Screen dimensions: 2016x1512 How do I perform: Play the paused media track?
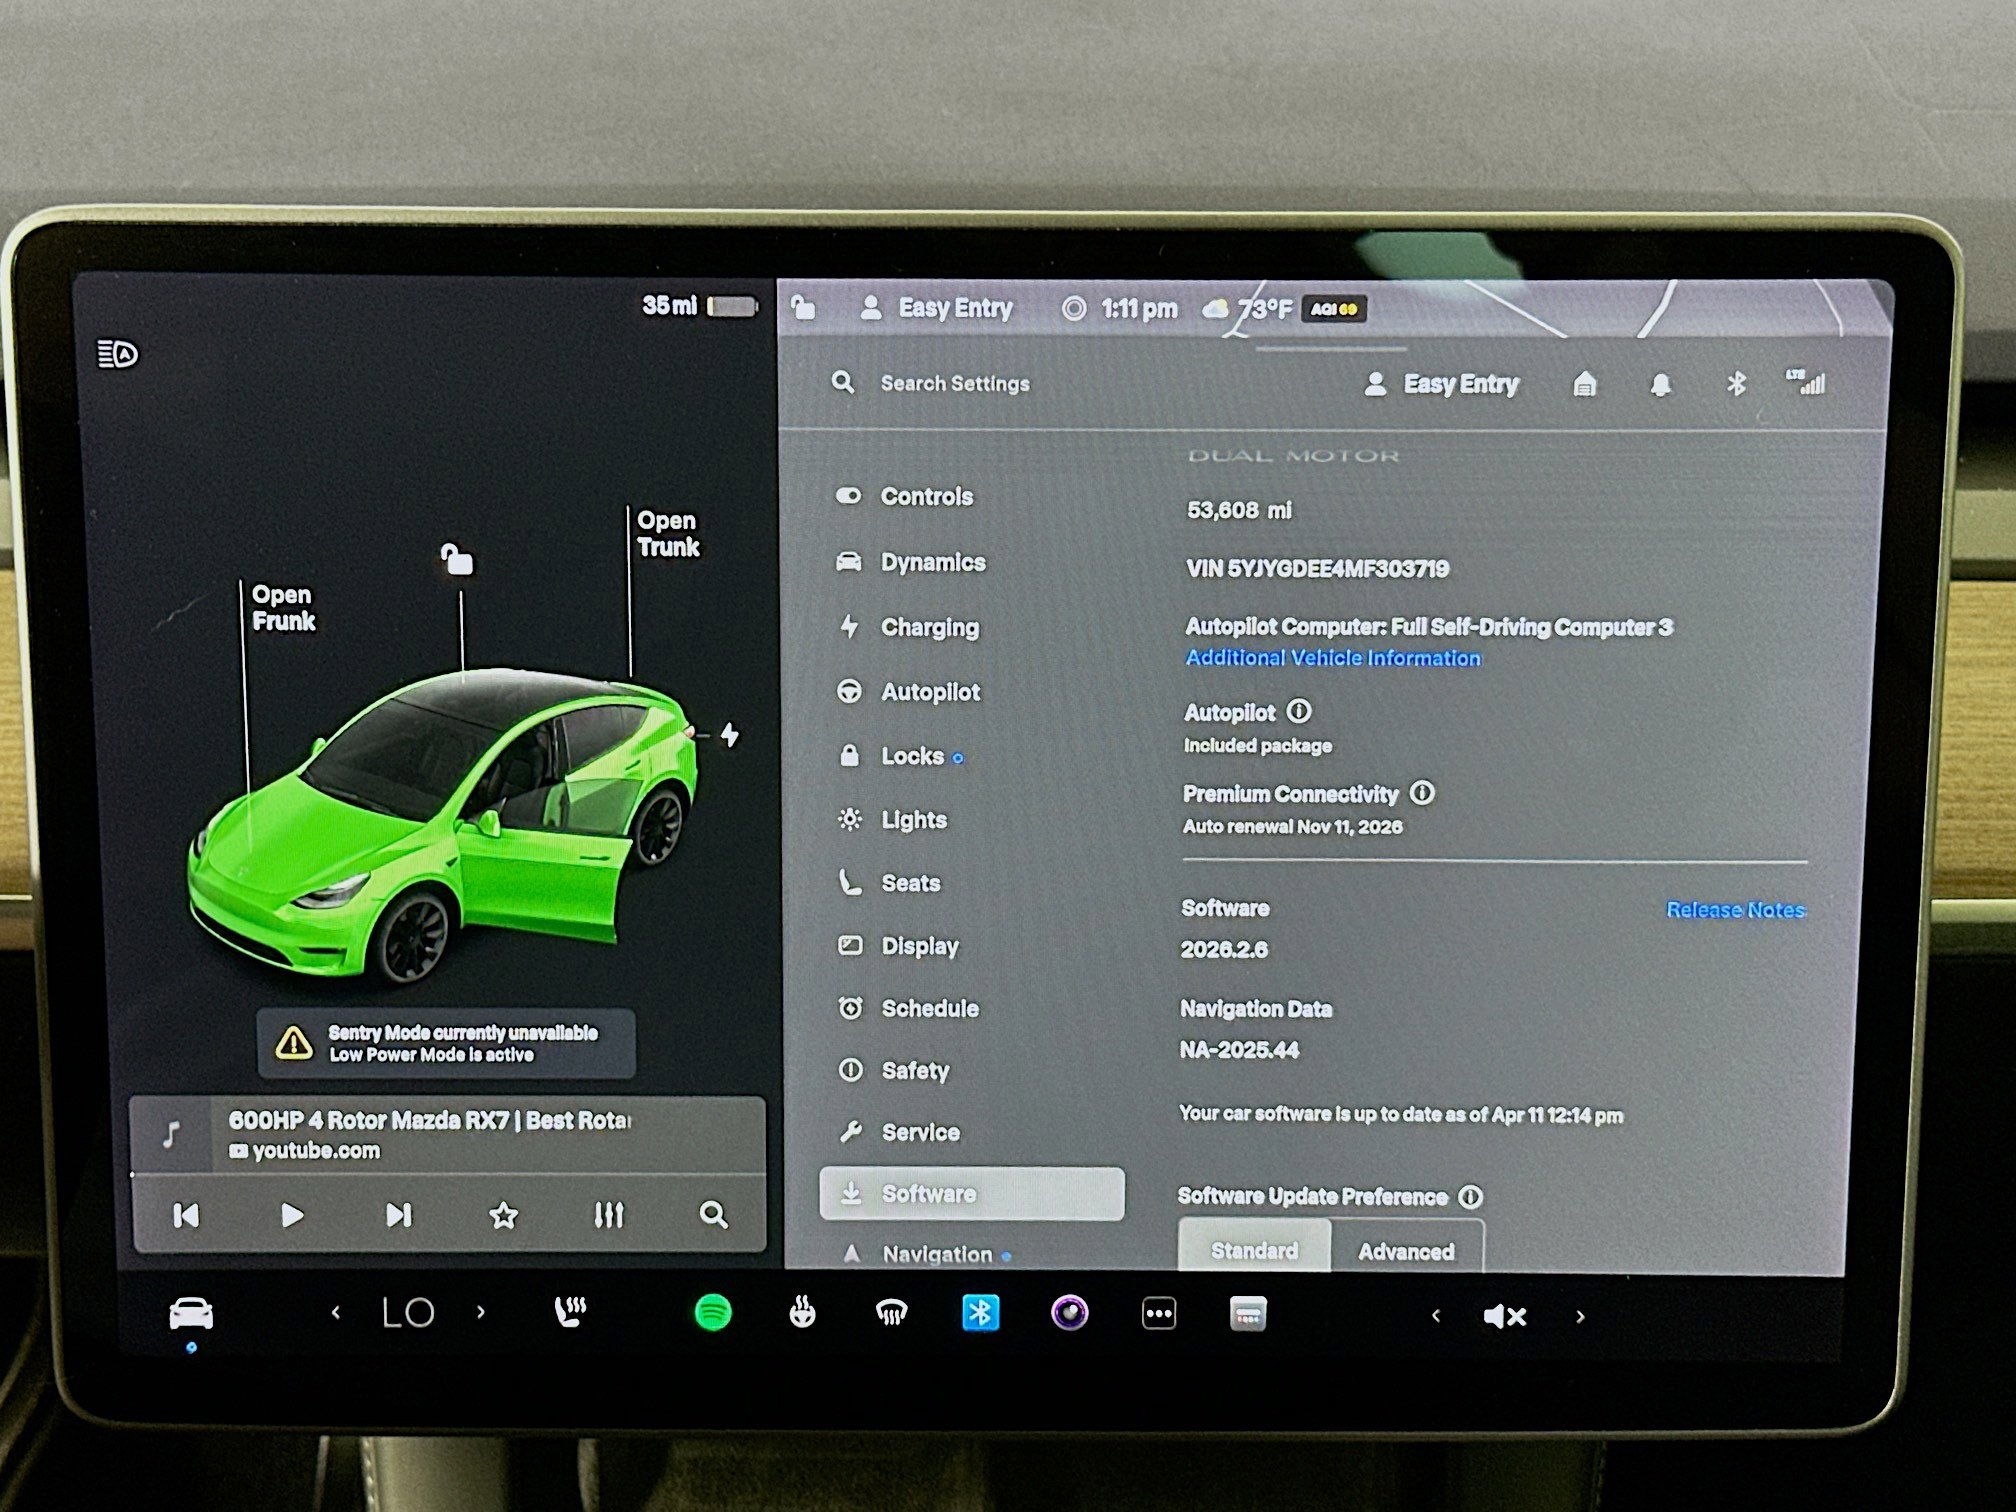292,1215
